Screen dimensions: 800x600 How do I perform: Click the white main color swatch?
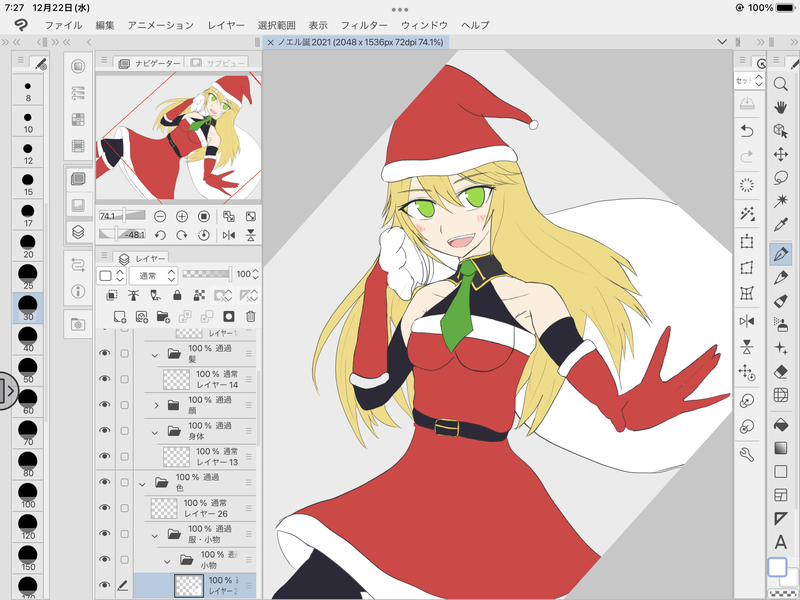coord(777,567)
